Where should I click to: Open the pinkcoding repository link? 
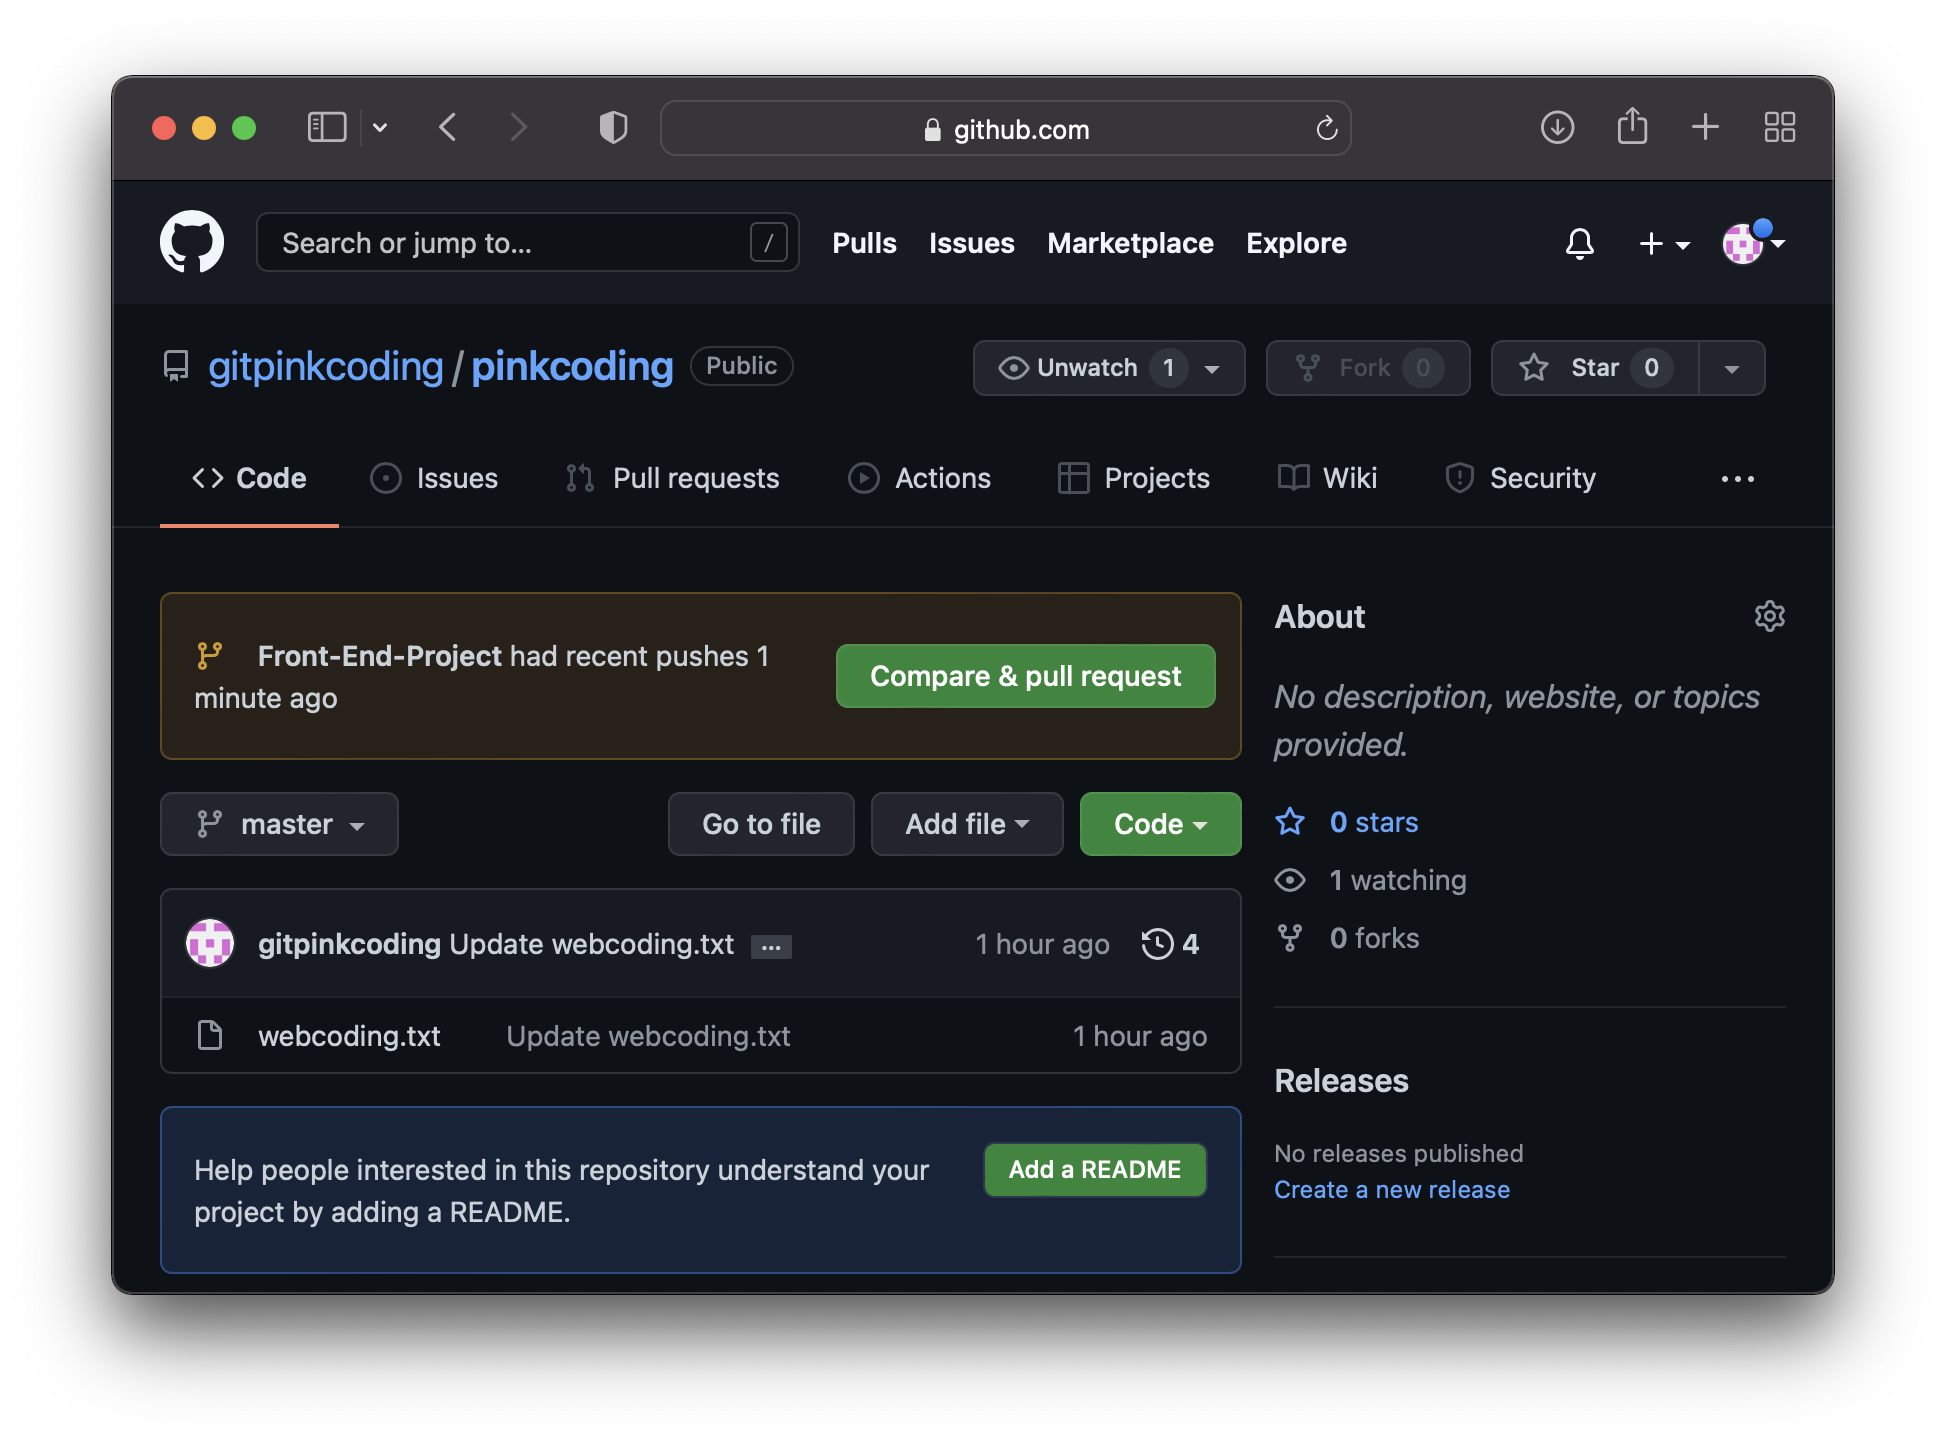pos(572,367)
